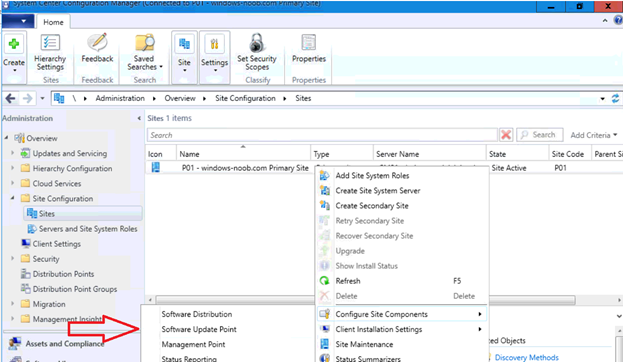The width and height of the screenshot is (623, 362).
Task: Sort the list by Server Name column
Action: [430, 154]
